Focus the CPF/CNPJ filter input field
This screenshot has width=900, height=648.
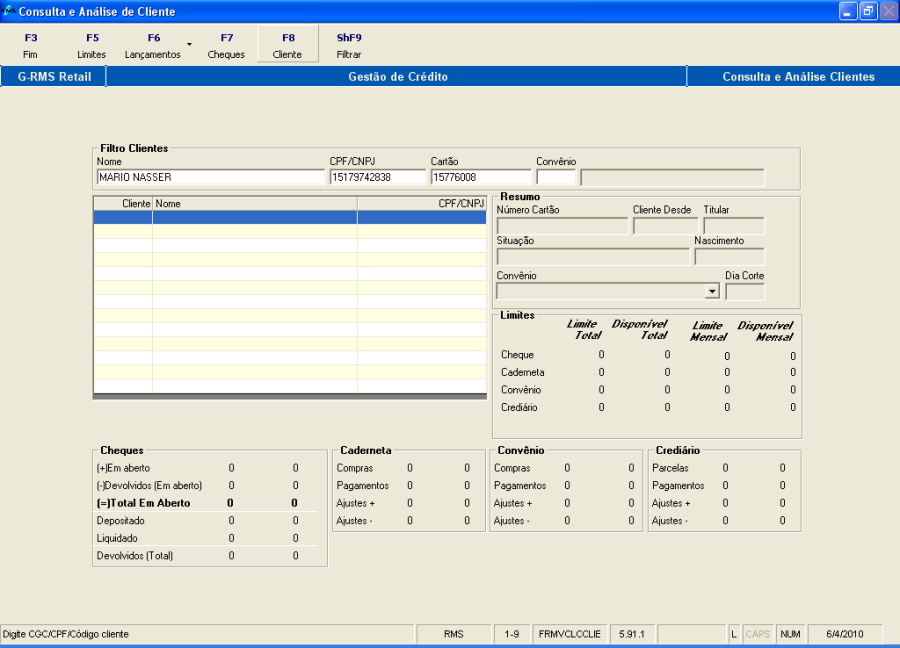pos(378,177)
